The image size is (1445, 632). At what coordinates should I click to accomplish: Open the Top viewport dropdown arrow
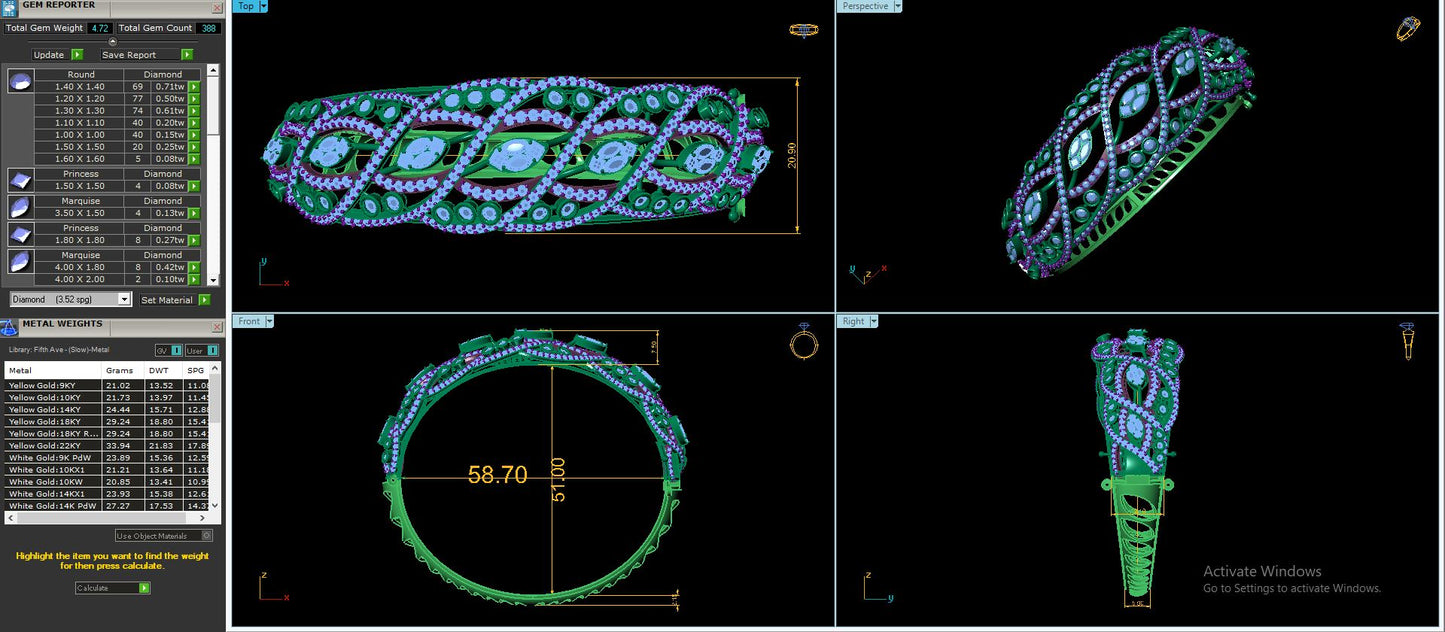(264, 6)
